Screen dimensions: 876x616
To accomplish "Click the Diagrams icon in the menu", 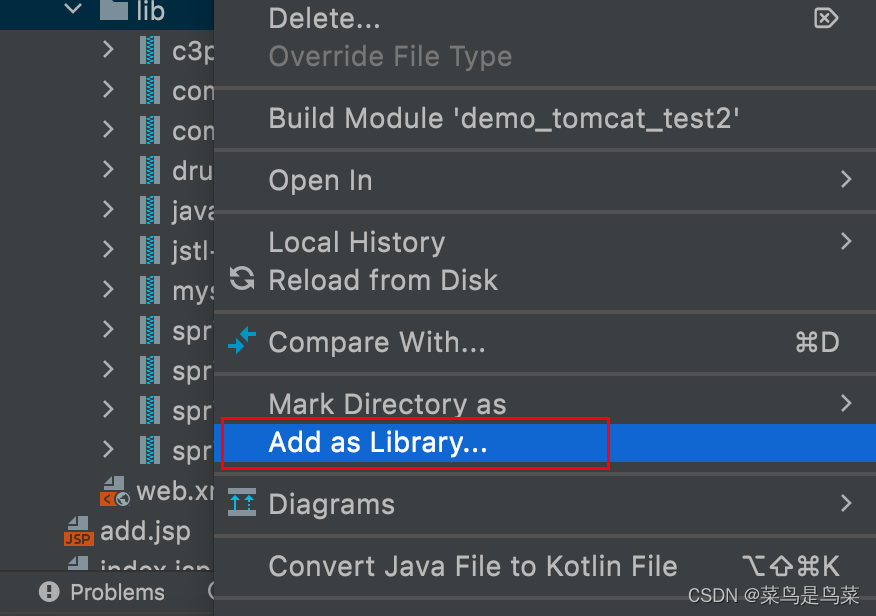I will (241, 504).
